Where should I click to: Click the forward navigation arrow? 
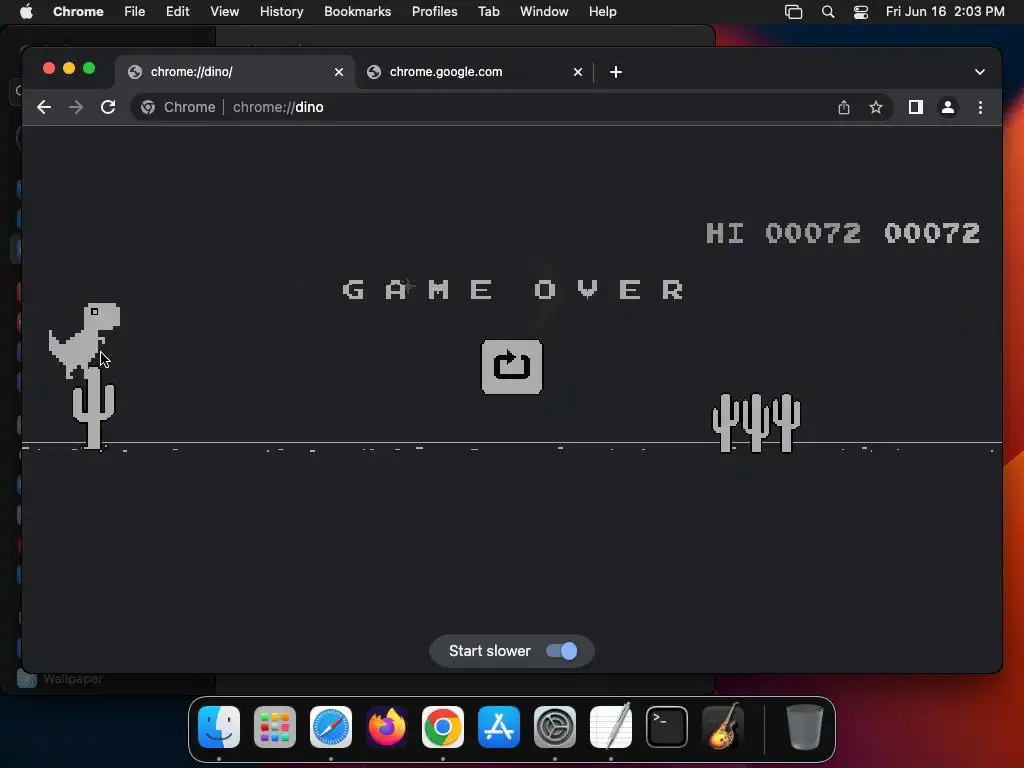pos(76,107)
